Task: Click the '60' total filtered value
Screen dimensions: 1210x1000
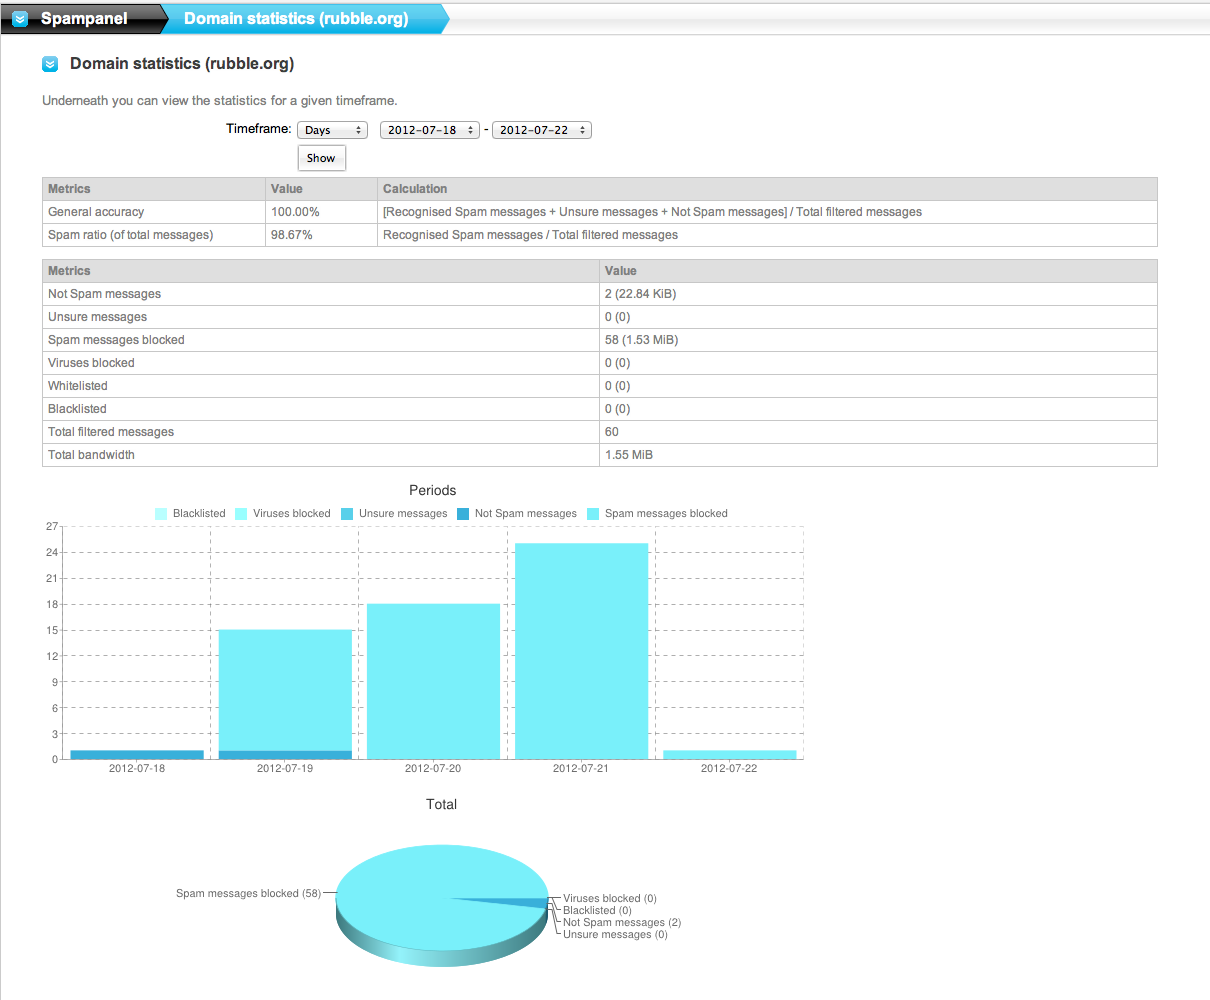Action: click(612, 432)
